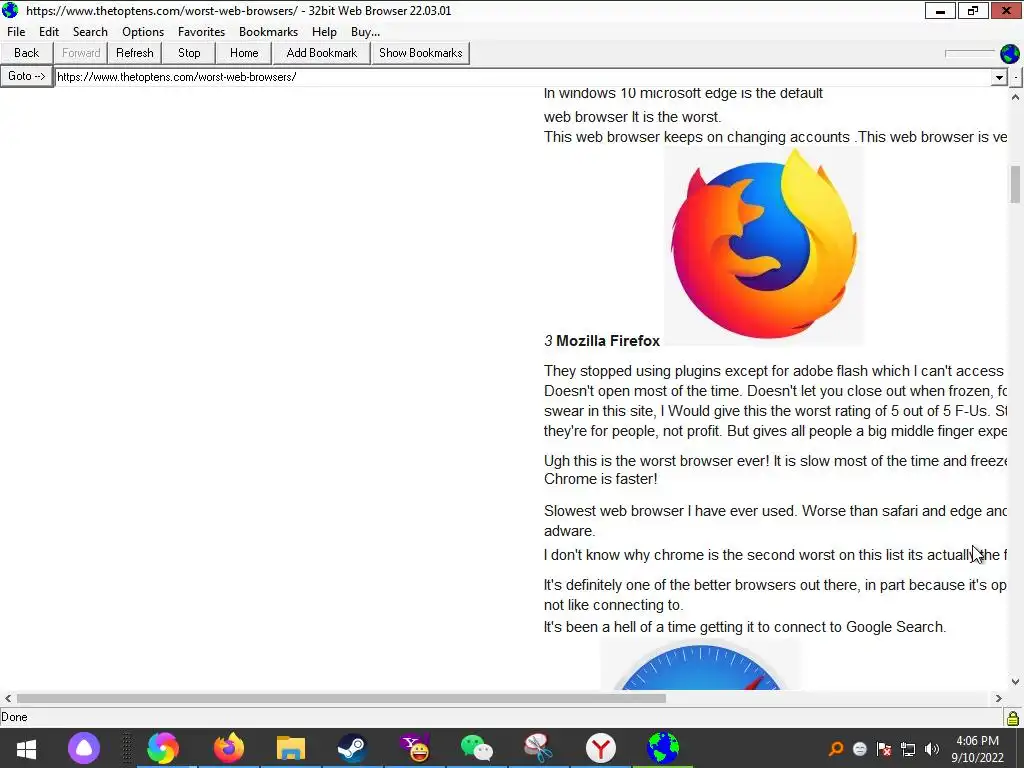
Task: Click the scroll-right arrow of horizontal scrollbar
Action: tap(998, 698)
